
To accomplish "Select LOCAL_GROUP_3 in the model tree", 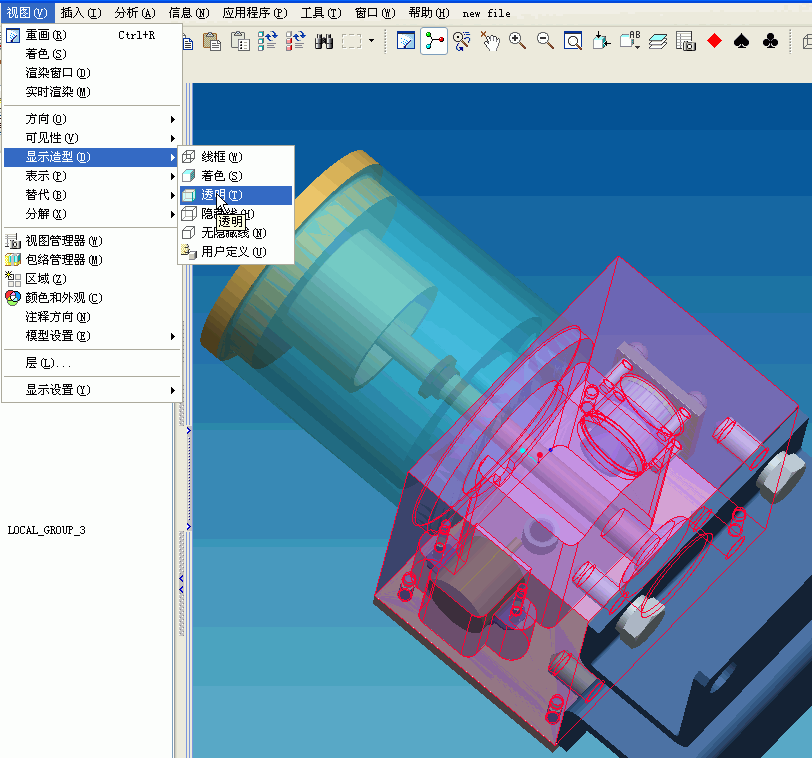I will pos(47,530).
